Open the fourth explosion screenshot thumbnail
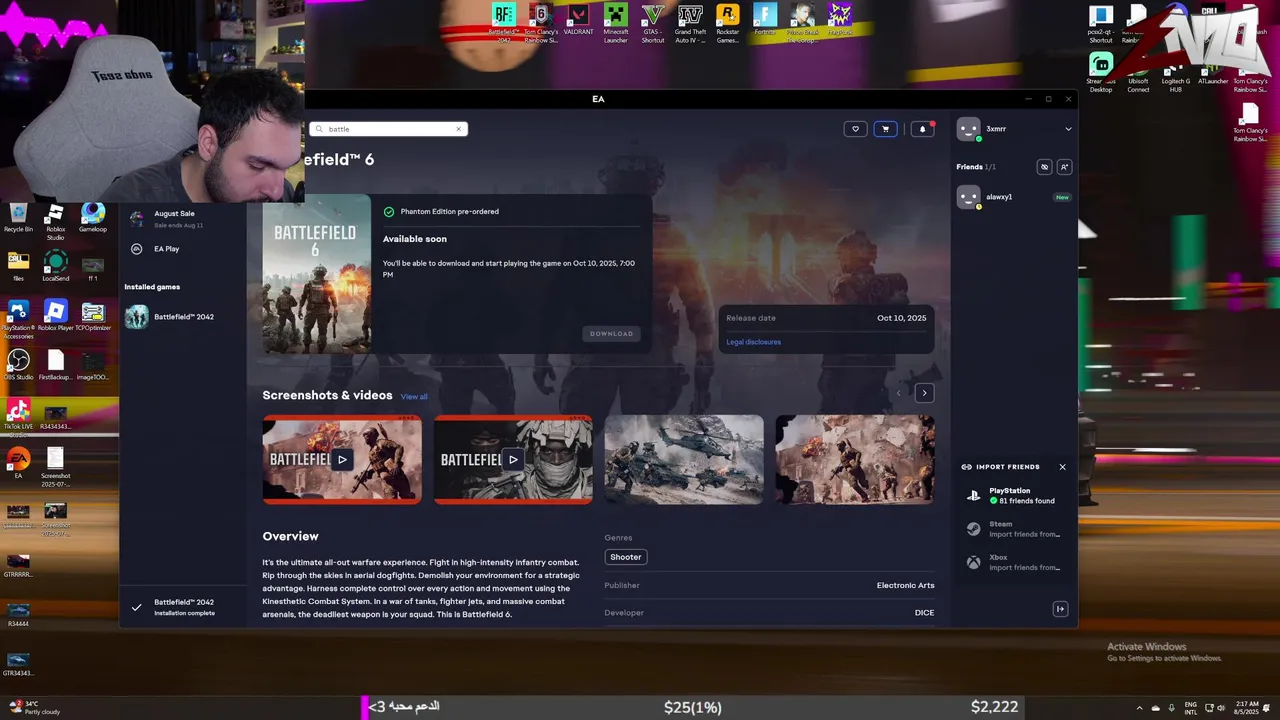The width and height of the screenshot is (1280, 720). 855,460
